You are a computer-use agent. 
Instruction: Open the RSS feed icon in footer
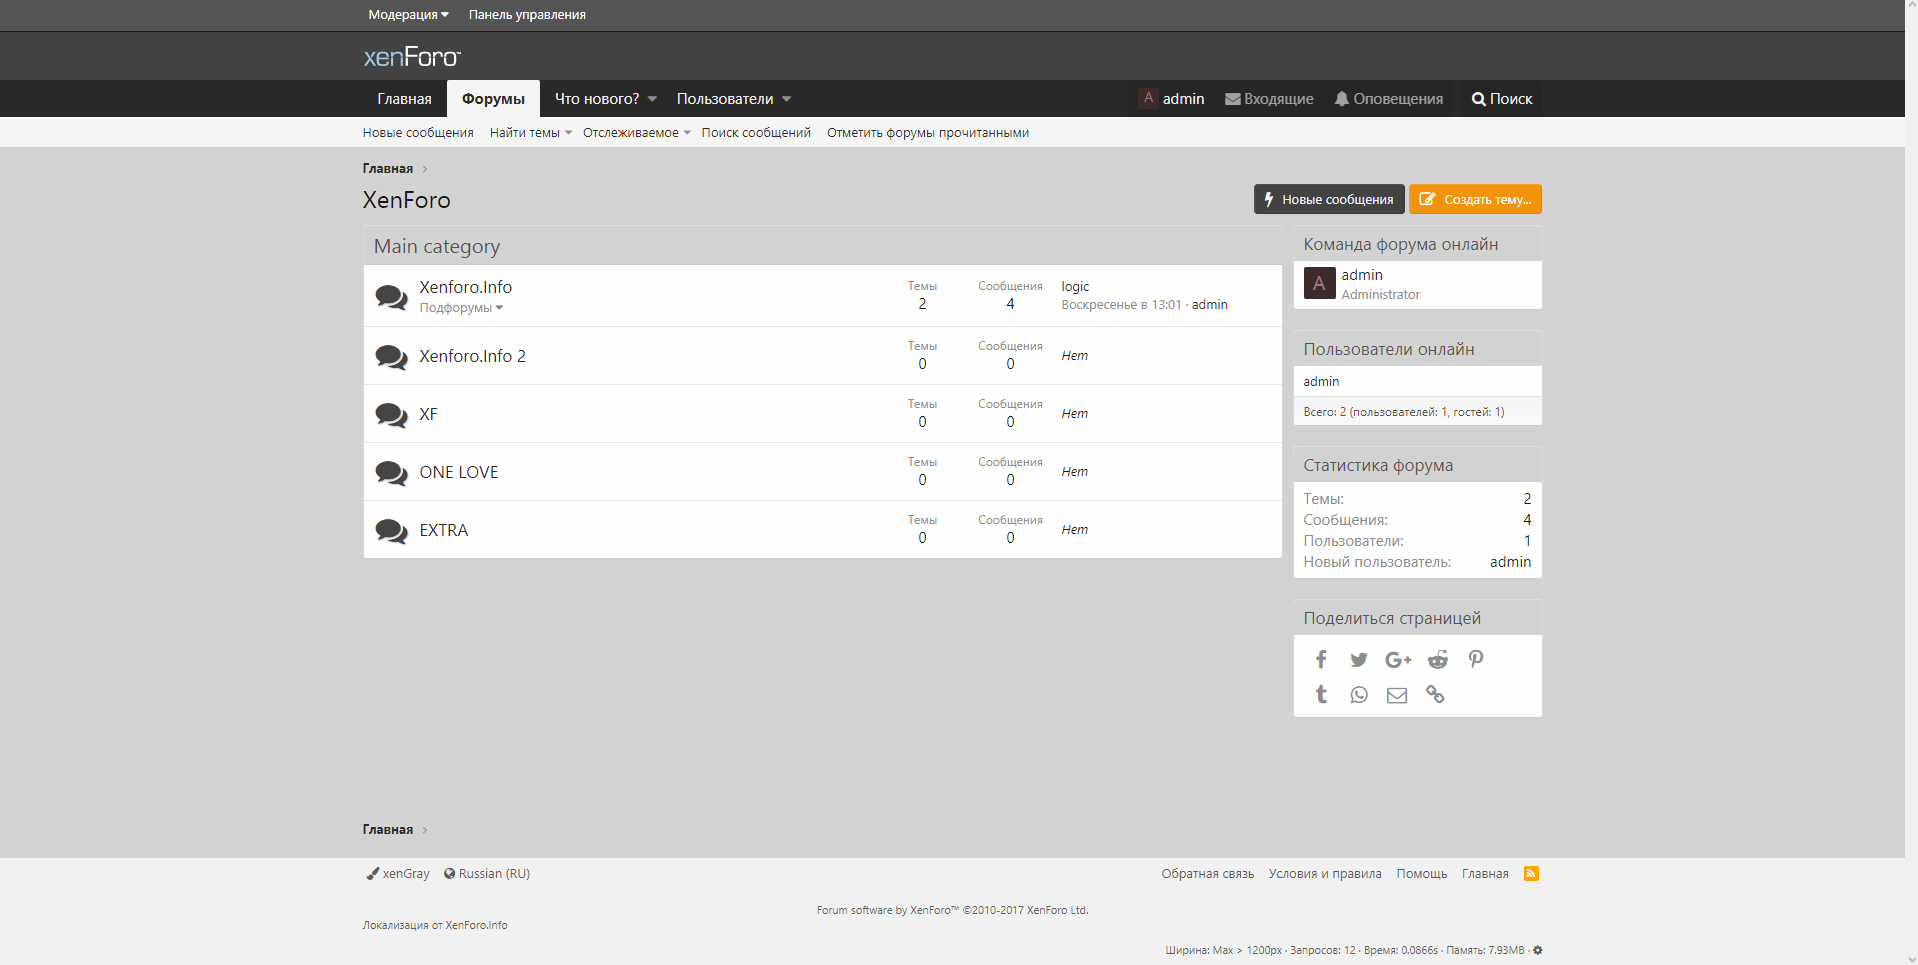[1531, 874]
